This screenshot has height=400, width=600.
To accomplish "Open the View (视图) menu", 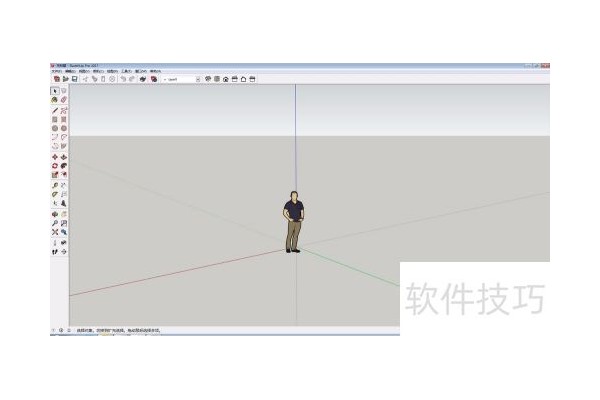I will (x=84, y=71).
